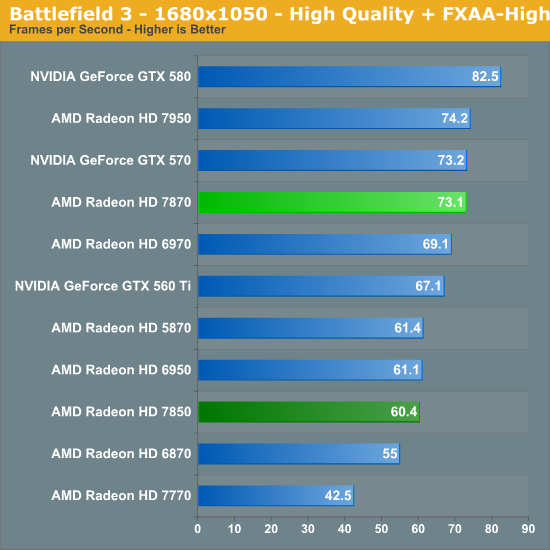The height and width of the screenshot is (550, 550).
Task: Select the AMD Radeon HD 7950 label
Action: (x=121, y=118)
